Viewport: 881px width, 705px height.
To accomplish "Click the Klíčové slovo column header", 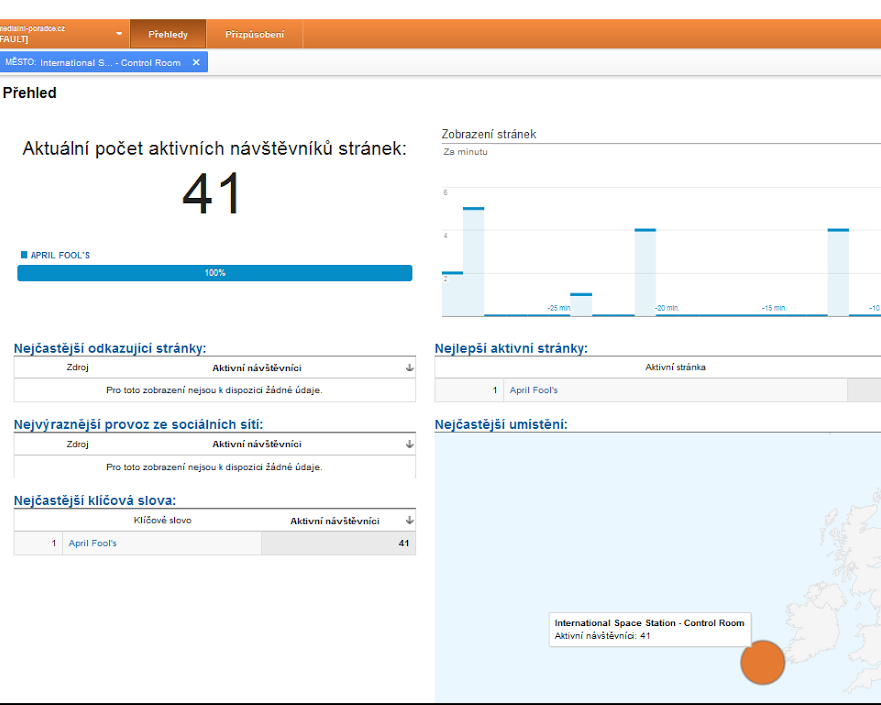I will pyautogui.click(x=162, y=520).
